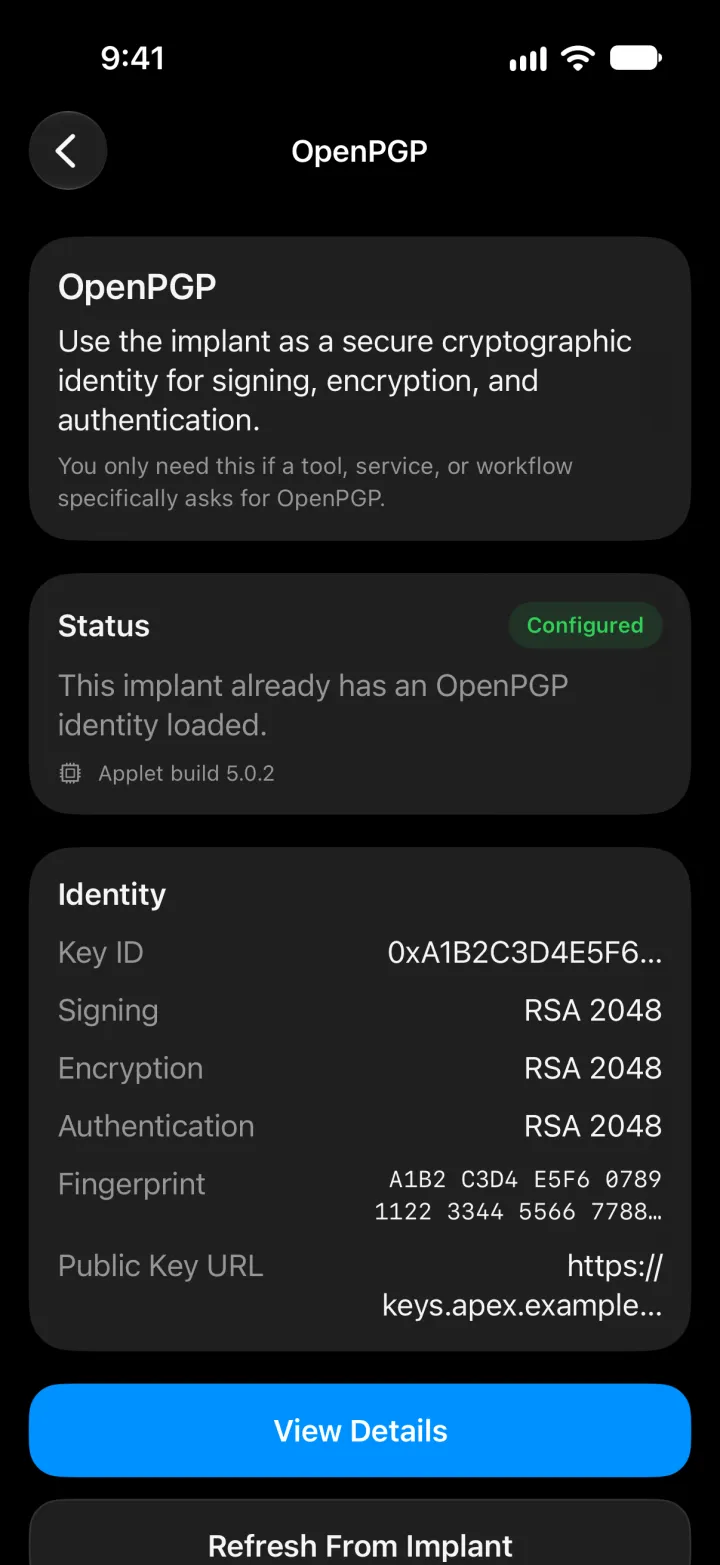Tap the chip icon beside Applet build
This screenshot has width=720, height=1565.
coord(70,773)
